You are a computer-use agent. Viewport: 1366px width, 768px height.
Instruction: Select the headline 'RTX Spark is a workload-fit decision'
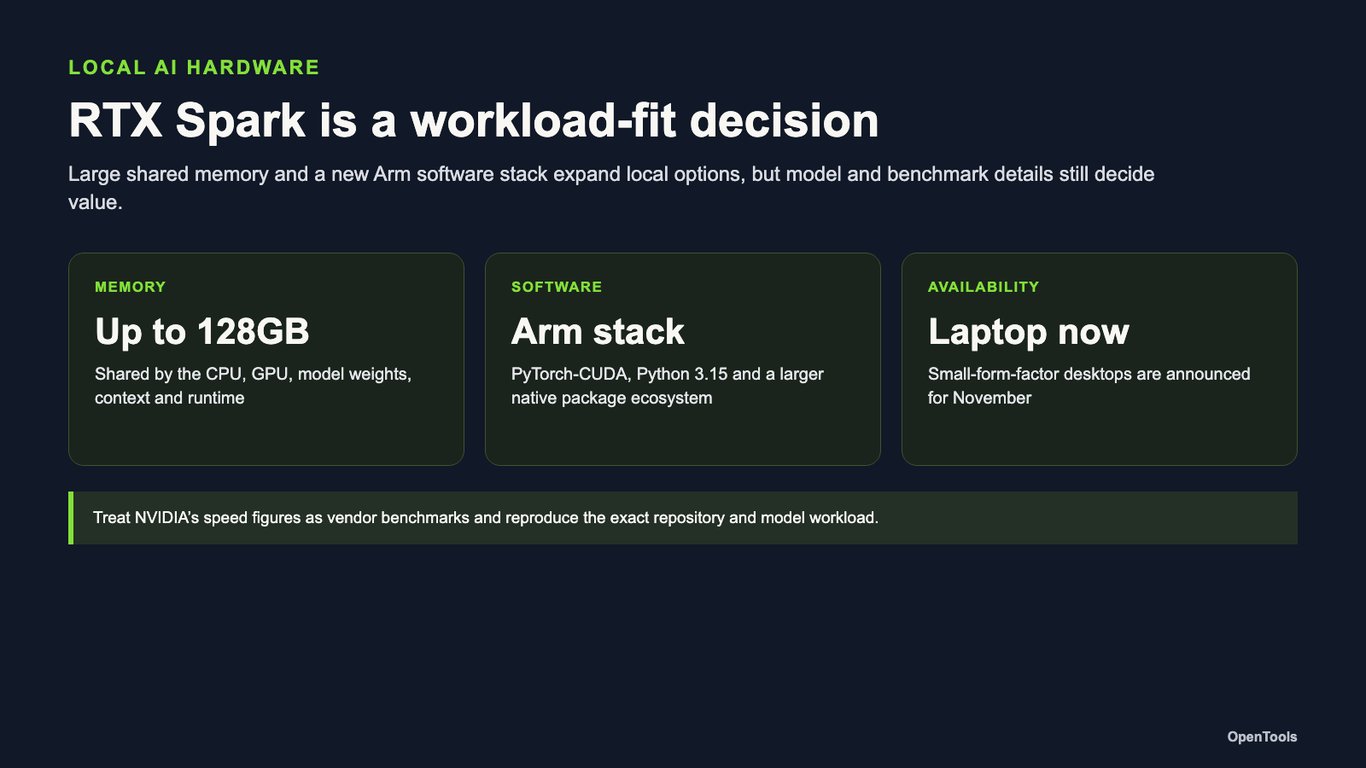click(x=474, y=120)
